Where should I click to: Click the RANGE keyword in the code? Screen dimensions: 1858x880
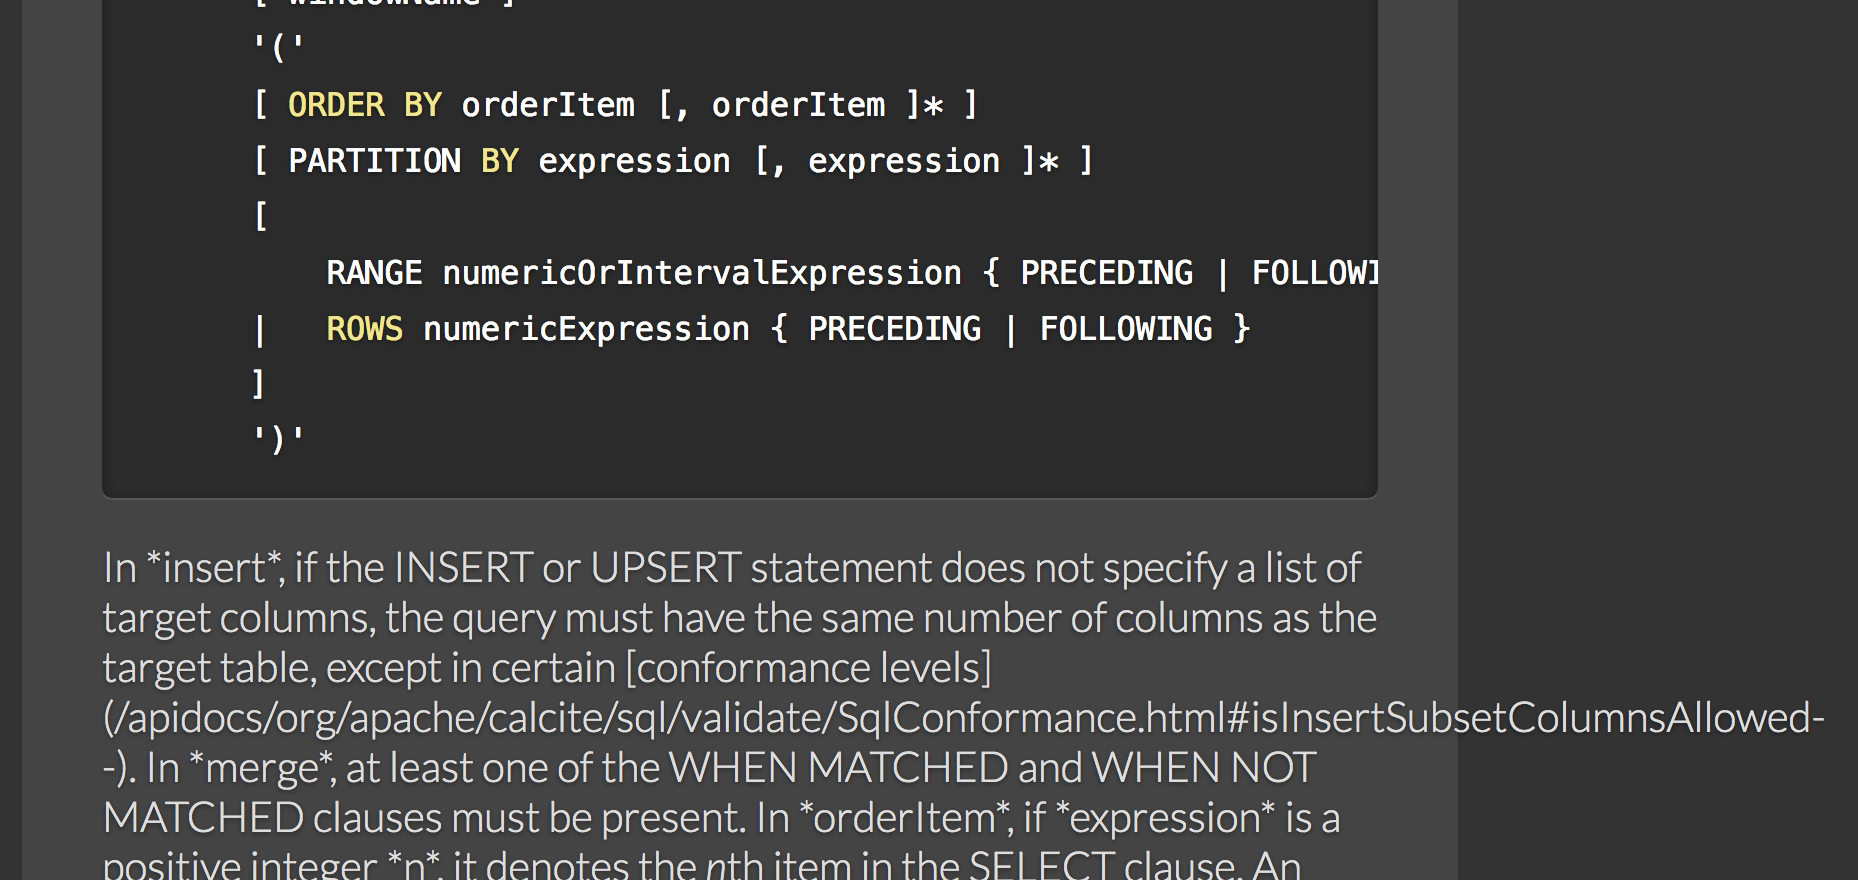point(374,273)
